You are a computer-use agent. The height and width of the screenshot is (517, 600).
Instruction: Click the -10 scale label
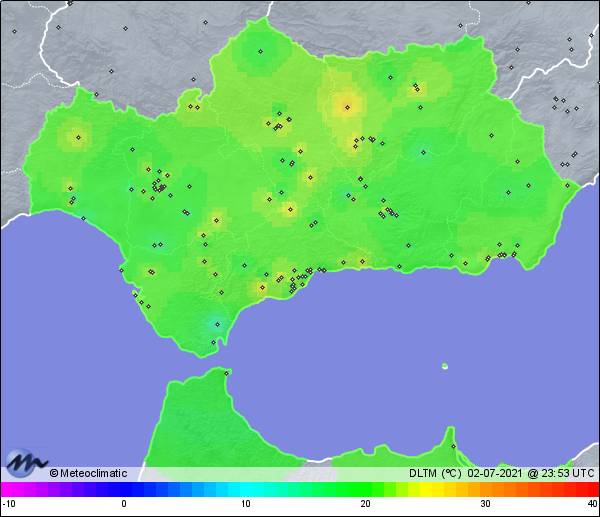point(9,504)
